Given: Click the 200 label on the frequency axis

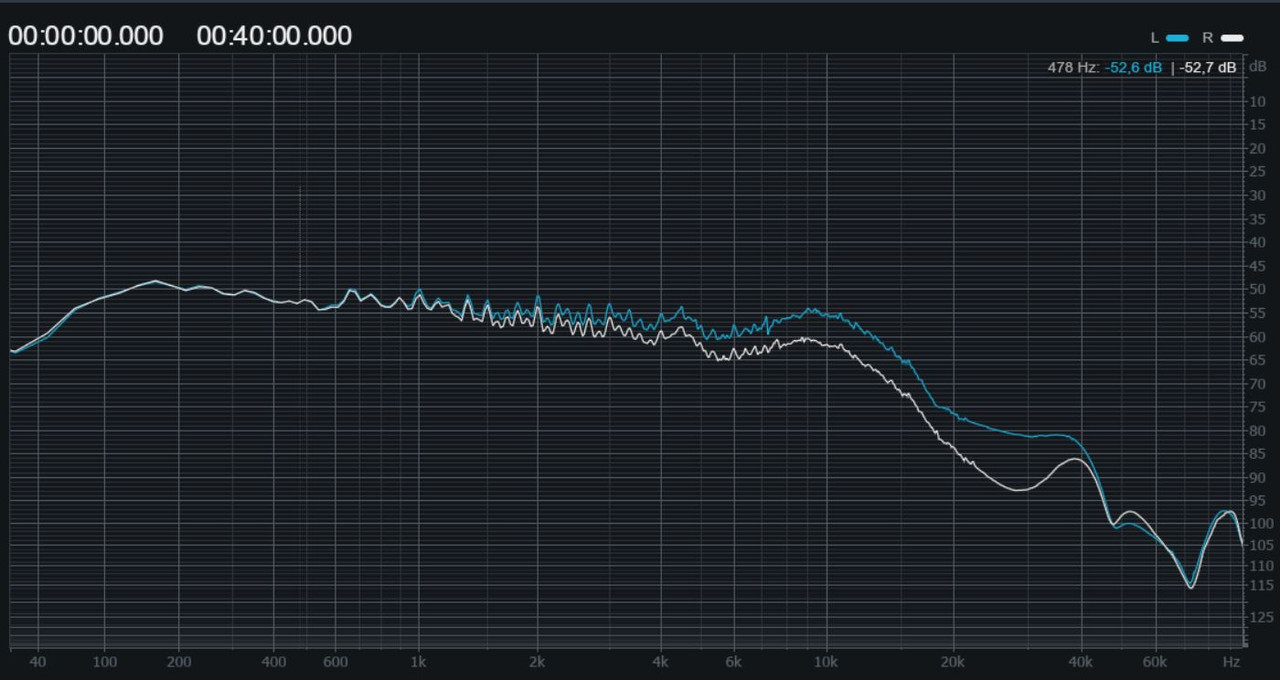Looking at the screenshot, I should click(x=179, y=662).
